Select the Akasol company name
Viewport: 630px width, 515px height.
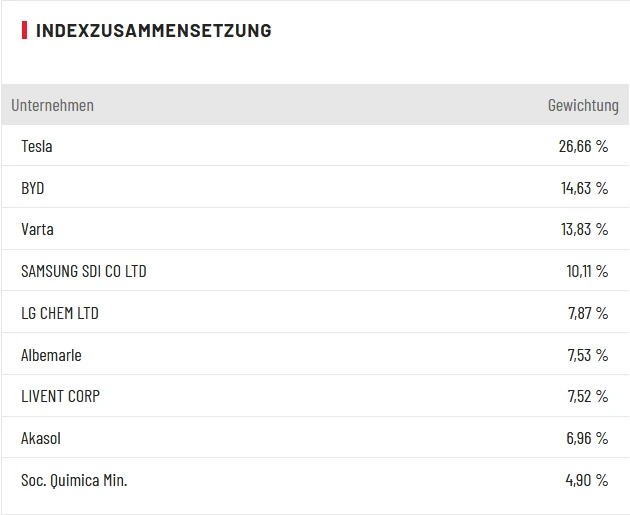point(41,438)
